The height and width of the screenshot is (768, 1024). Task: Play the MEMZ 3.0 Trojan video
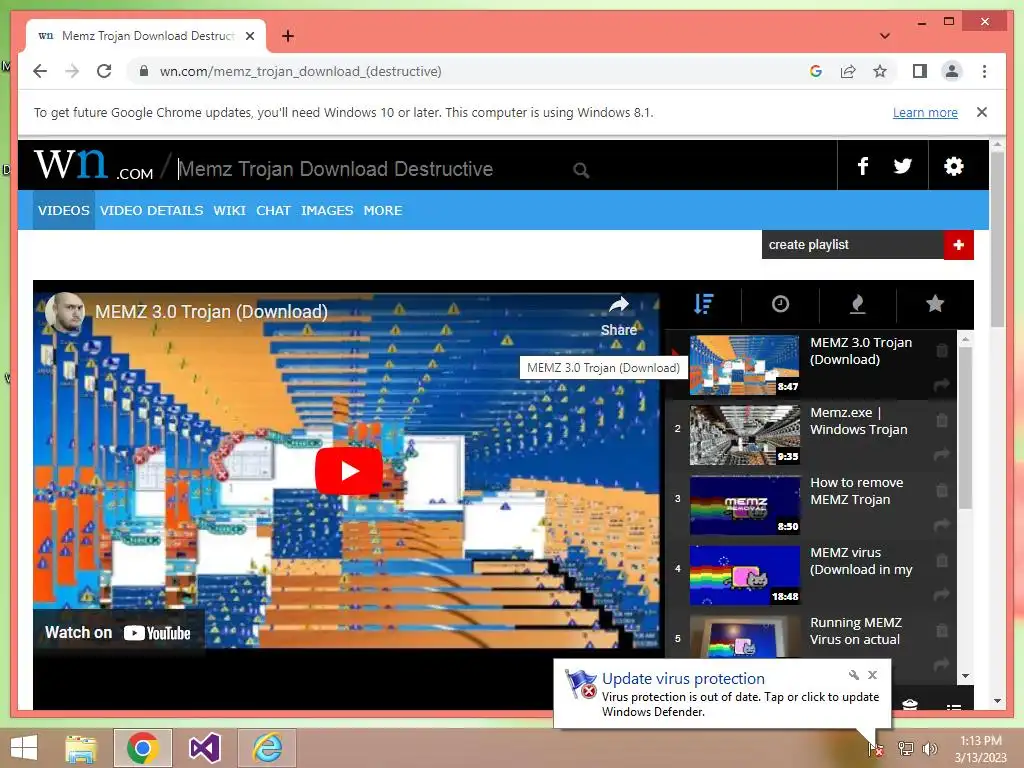(349, 471)
